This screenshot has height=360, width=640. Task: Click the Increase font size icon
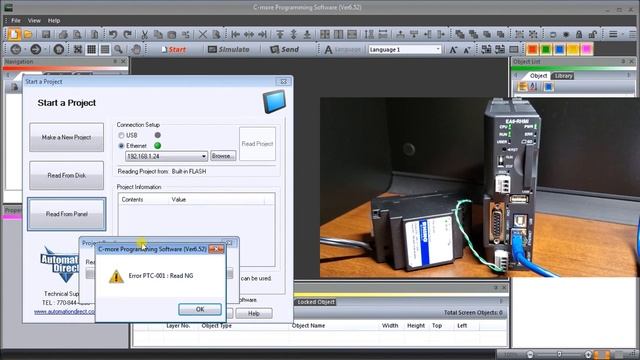click(x=453, y=50)
